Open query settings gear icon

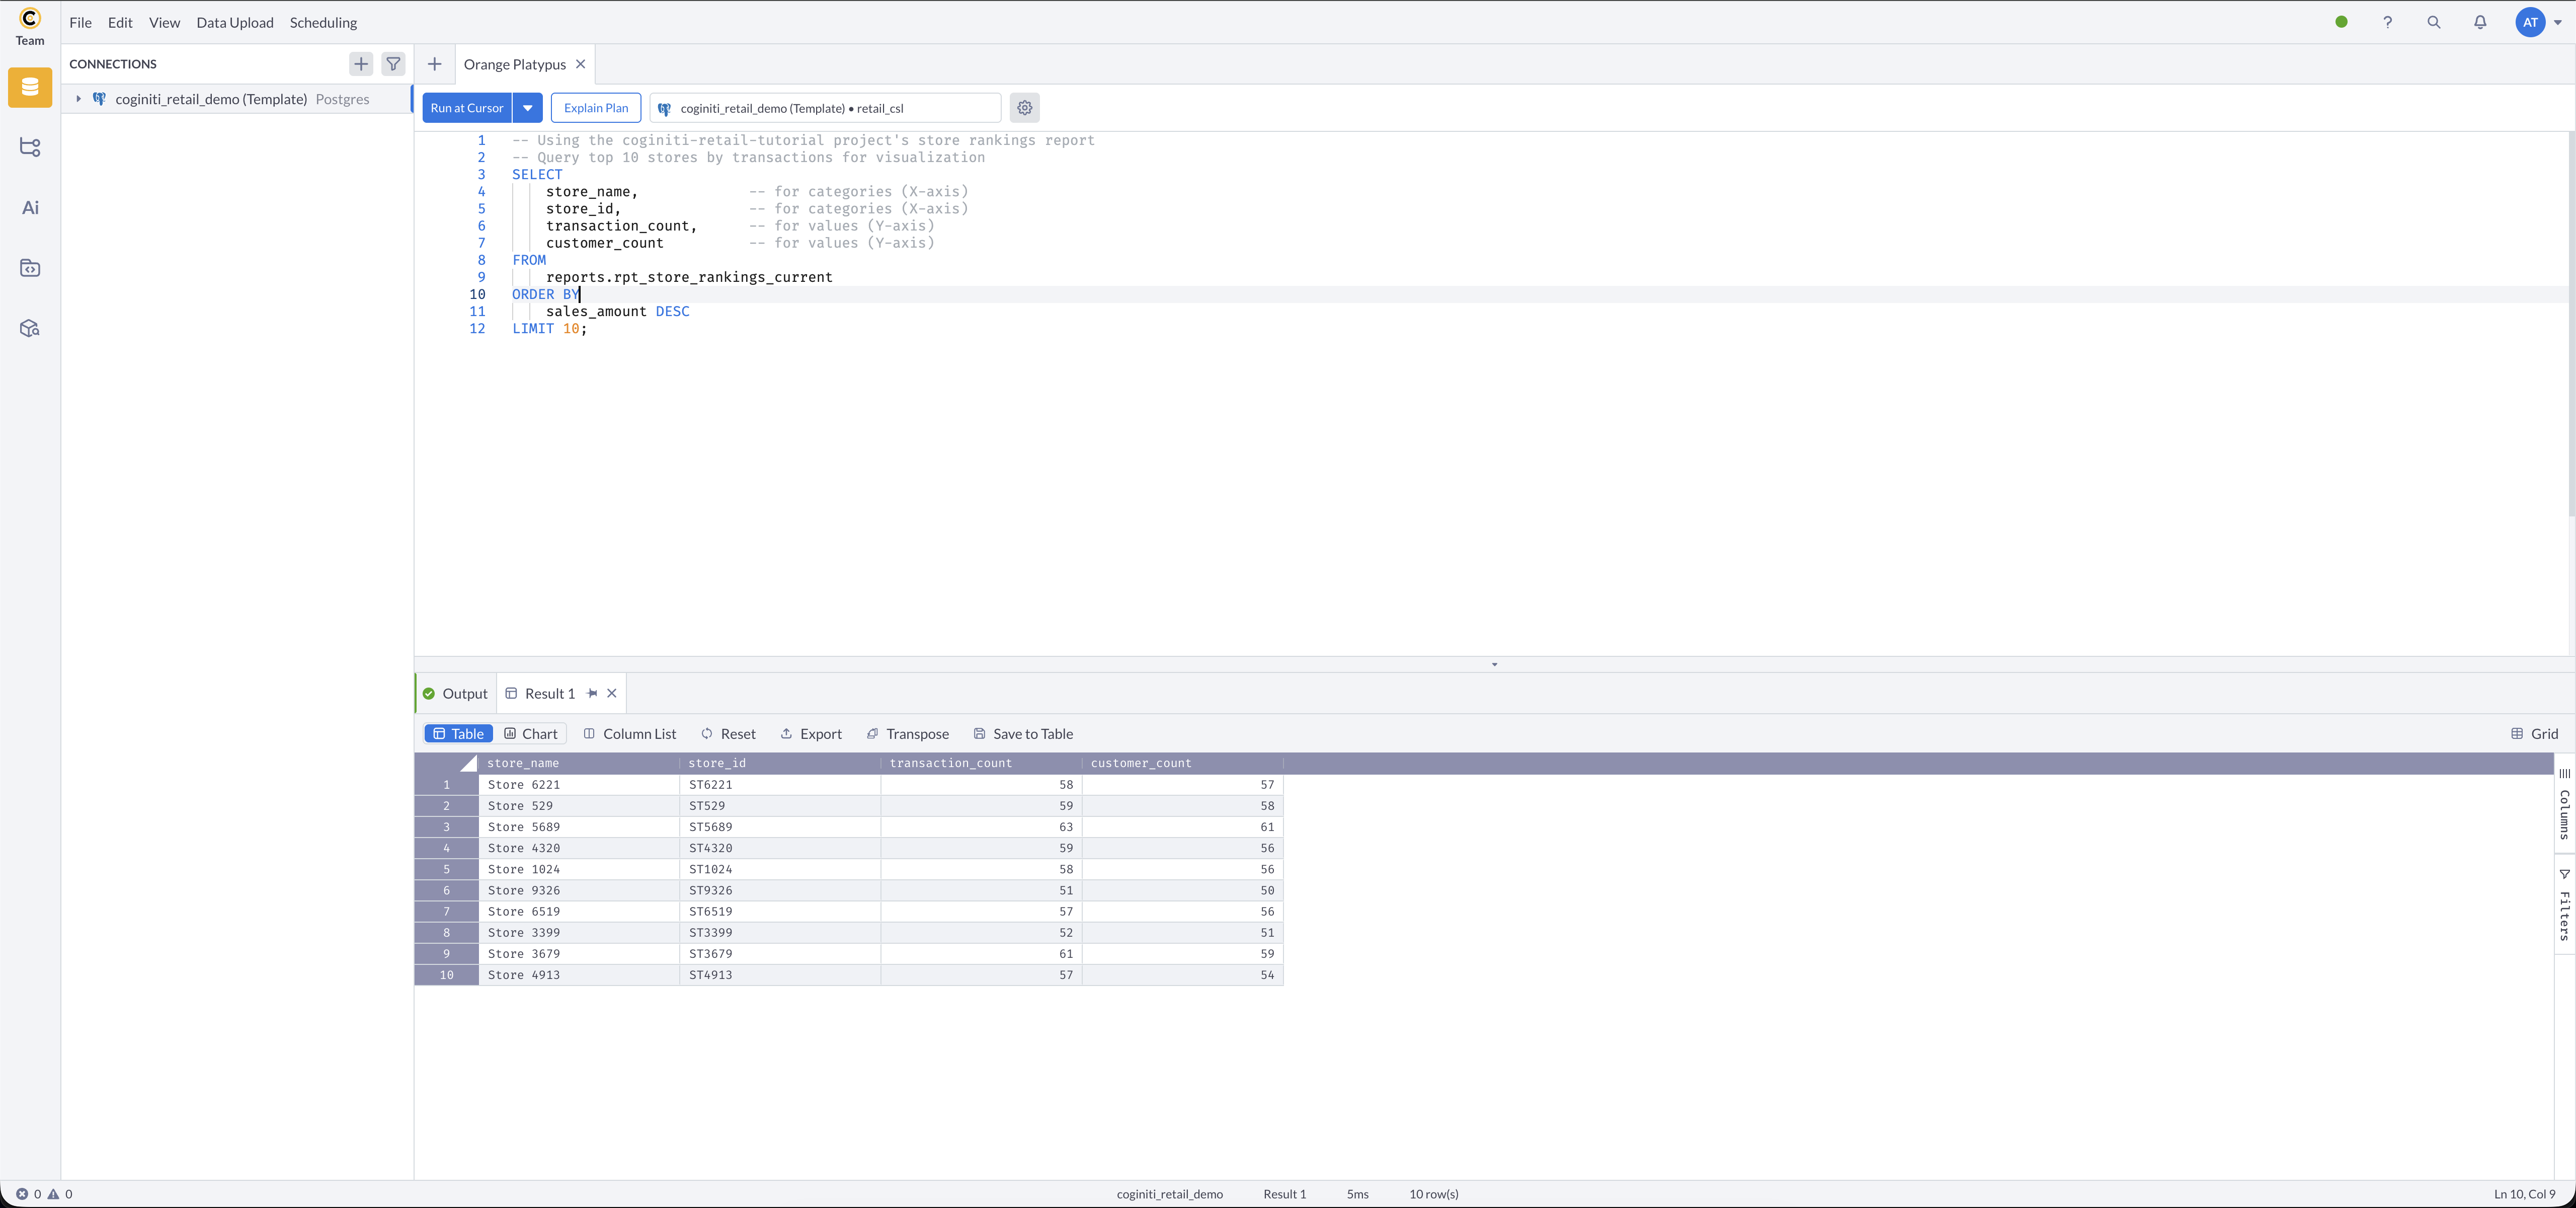click(x=1024, y=108)
